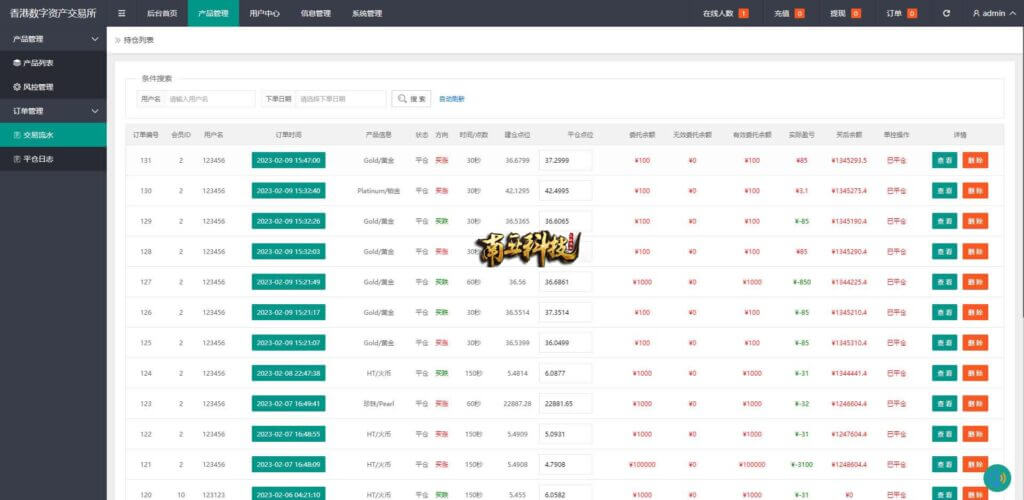Click the 香港数字资产交易所 site title
The image size is (1024, 500).
click(53, 13)
